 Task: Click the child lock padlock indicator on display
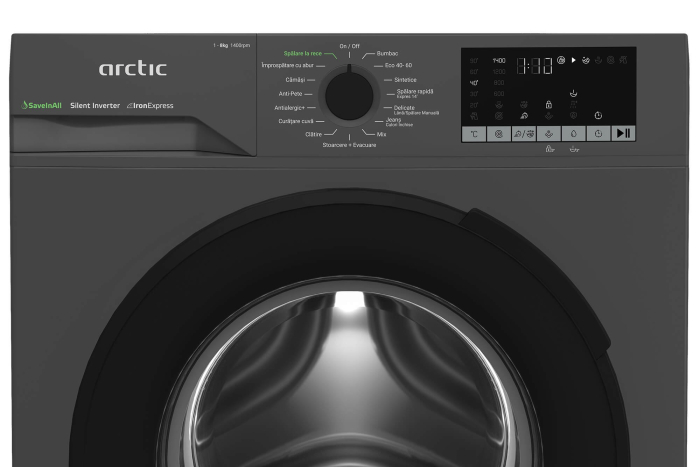click(x=549, y=105)
